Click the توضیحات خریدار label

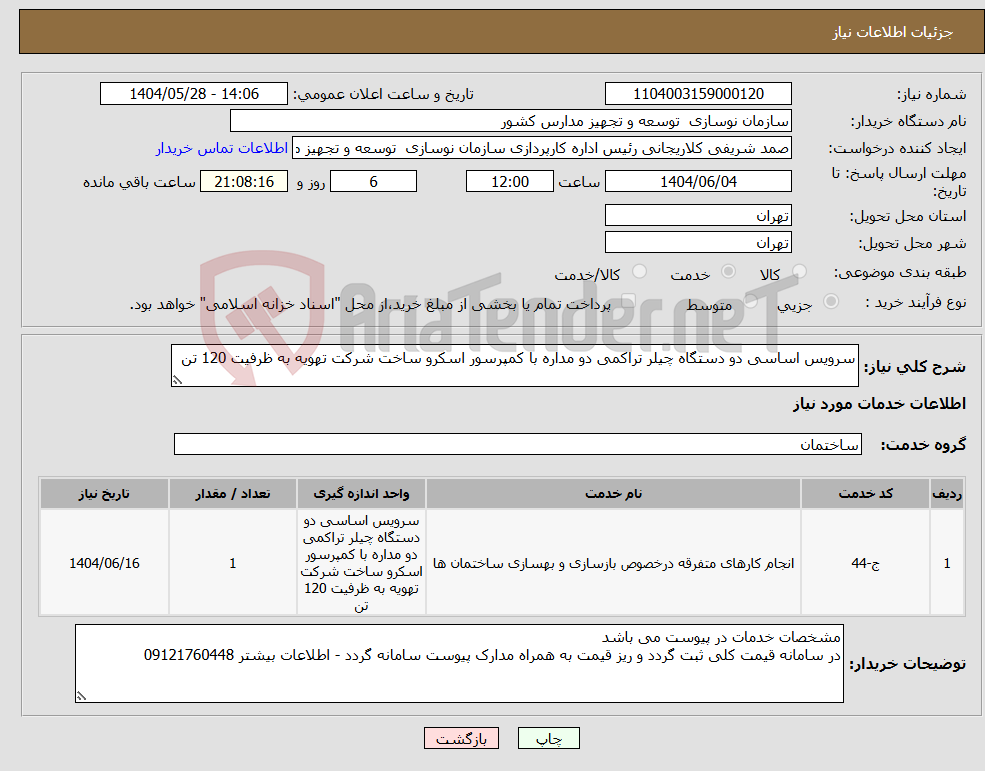908,664
